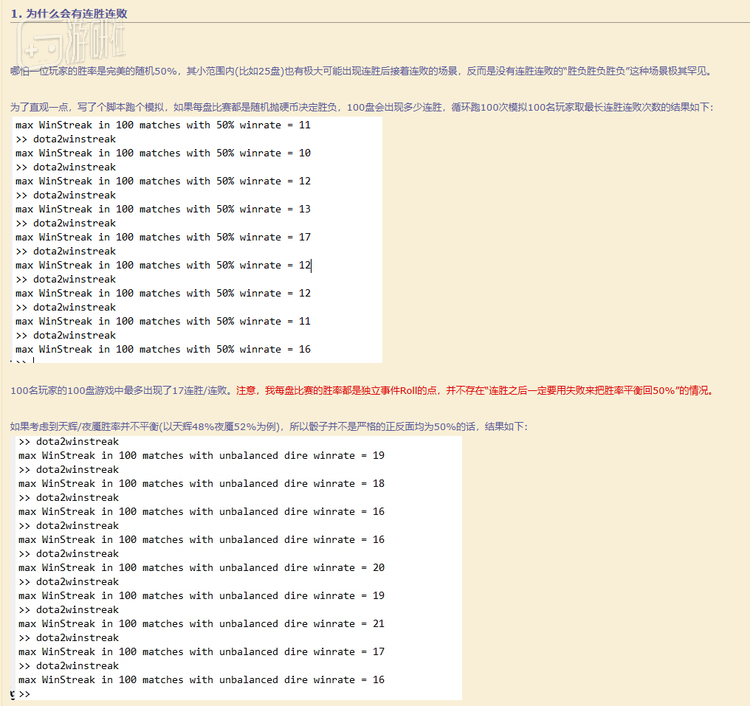Click the empty ">>" prompt ending the unbalanced dire output
Screen dimensions: 750x706
(x=24, y=694)
